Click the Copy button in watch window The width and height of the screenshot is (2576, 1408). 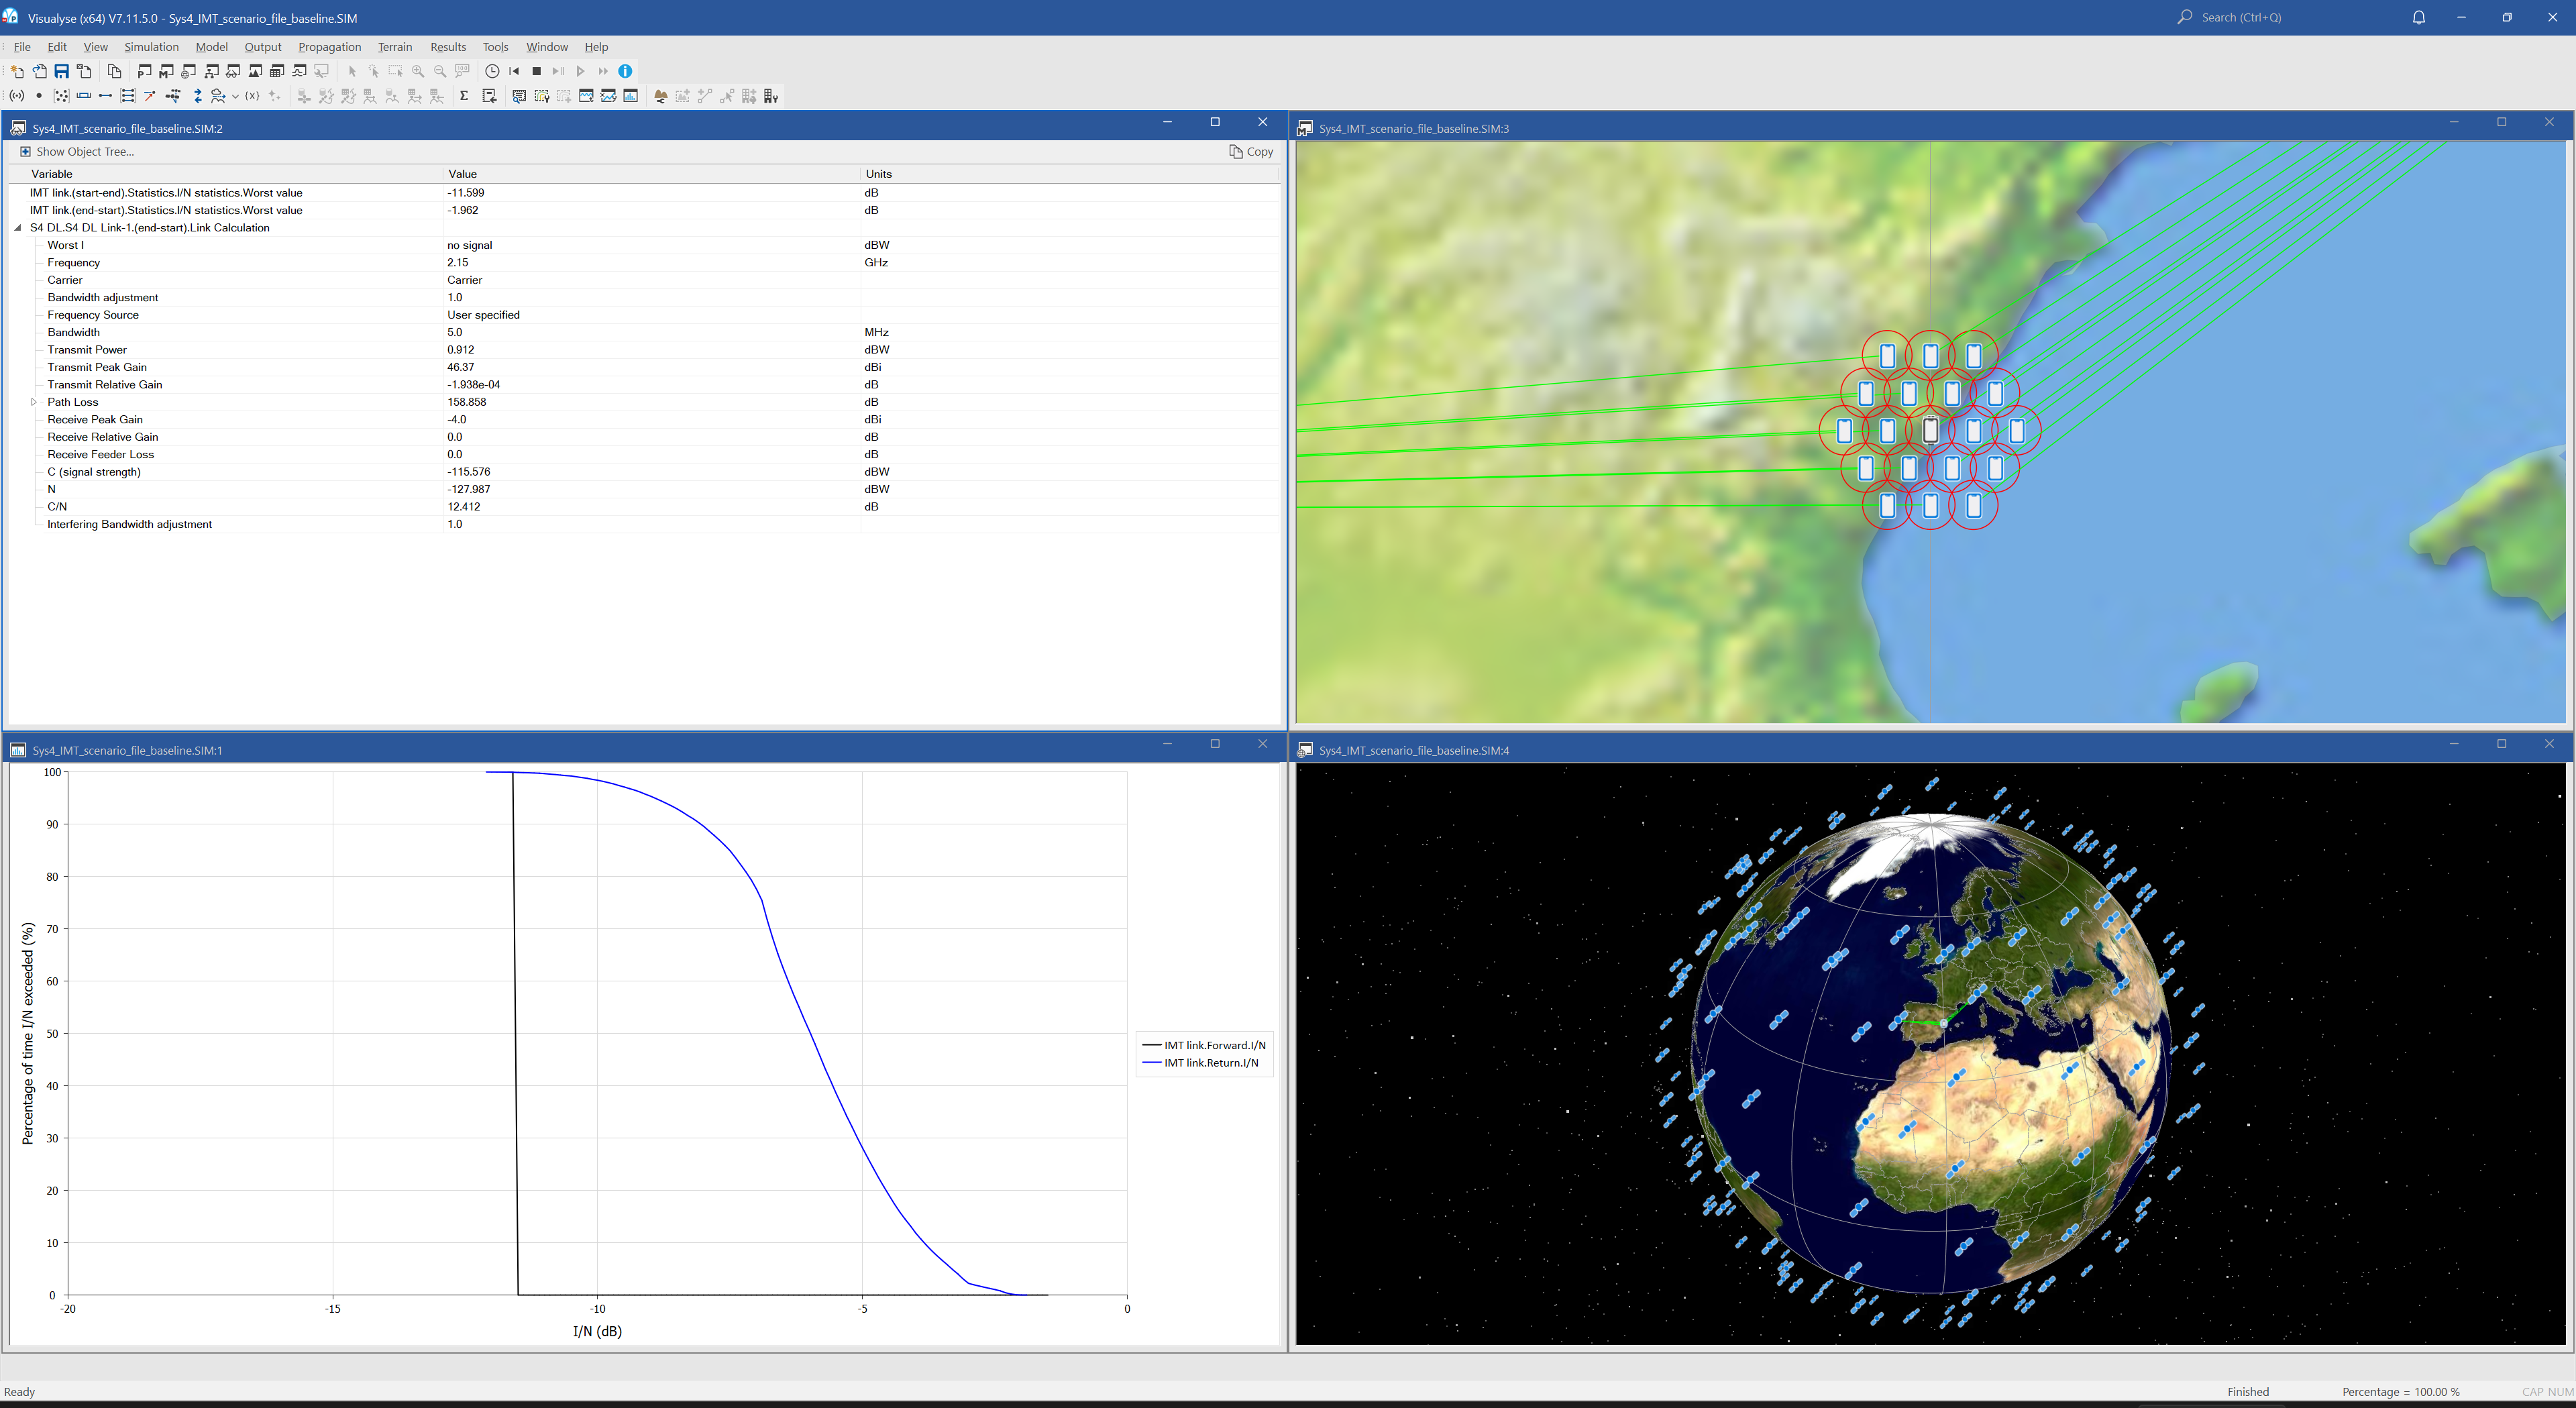tap(1251, 152)
